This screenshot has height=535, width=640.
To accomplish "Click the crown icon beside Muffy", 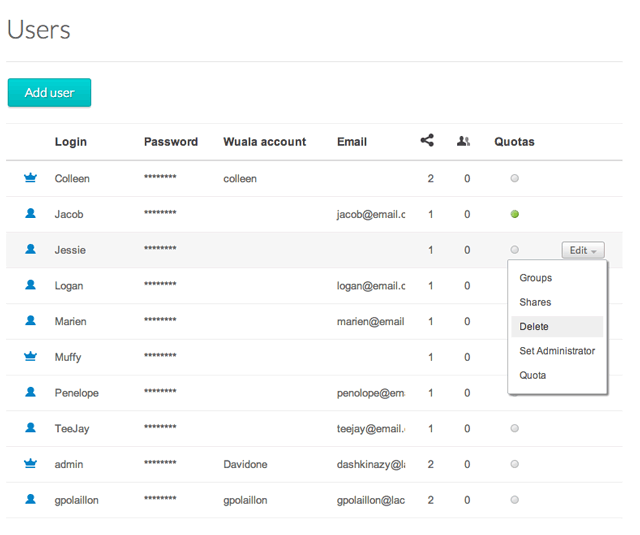I will point(30,357).
